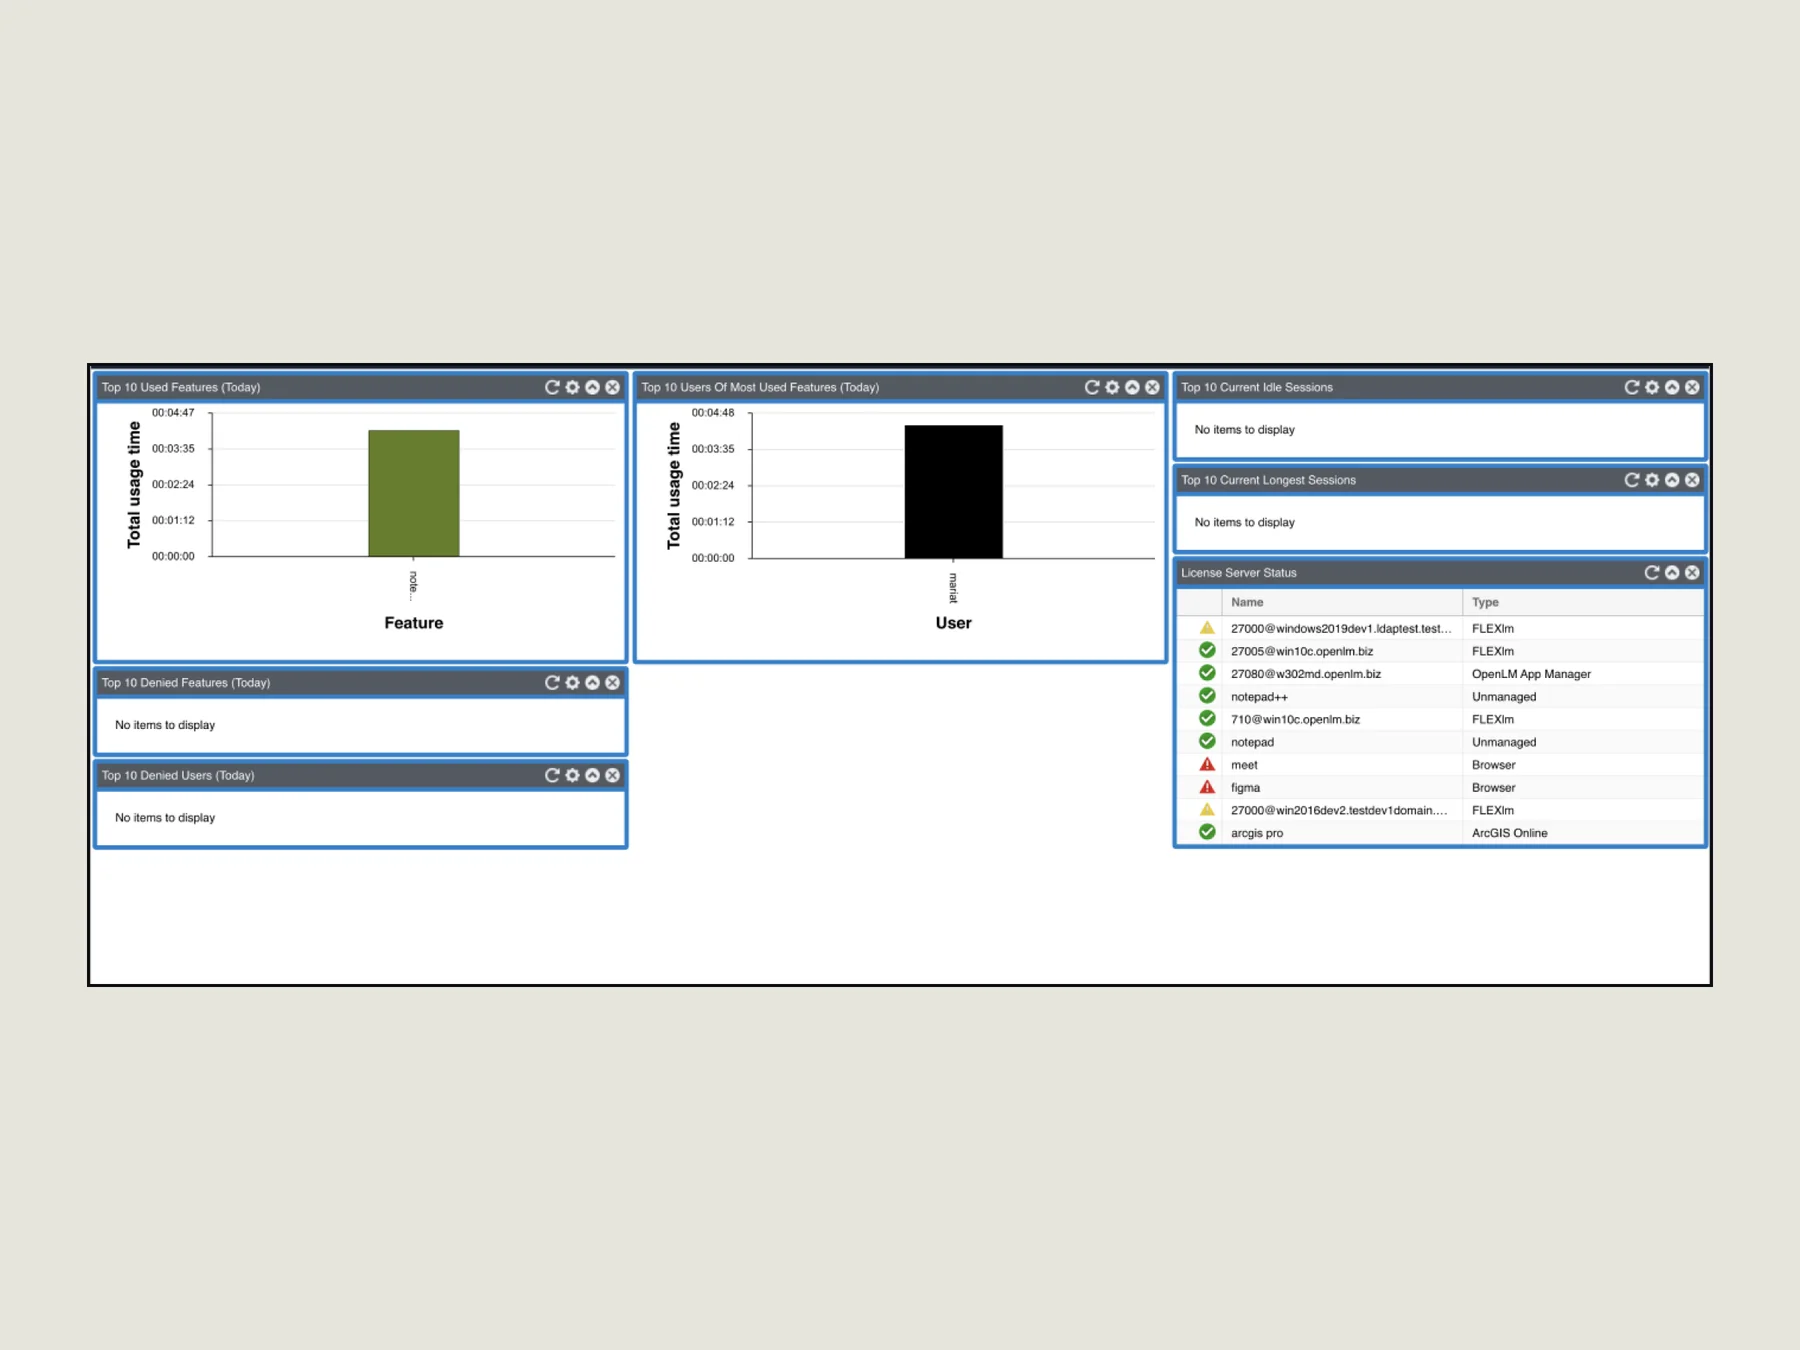Open settings of Top 10 Current Idle Sessions

[1652, 387]
